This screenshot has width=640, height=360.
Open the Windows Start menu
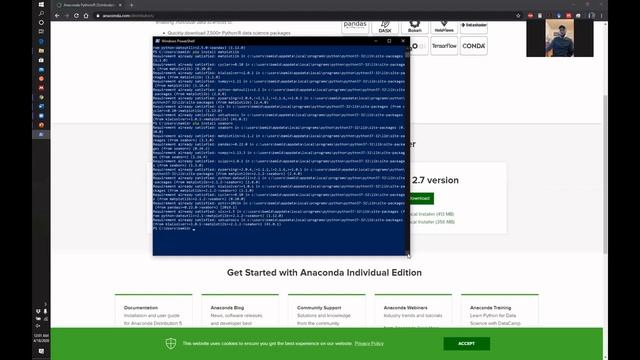[41, 4]
